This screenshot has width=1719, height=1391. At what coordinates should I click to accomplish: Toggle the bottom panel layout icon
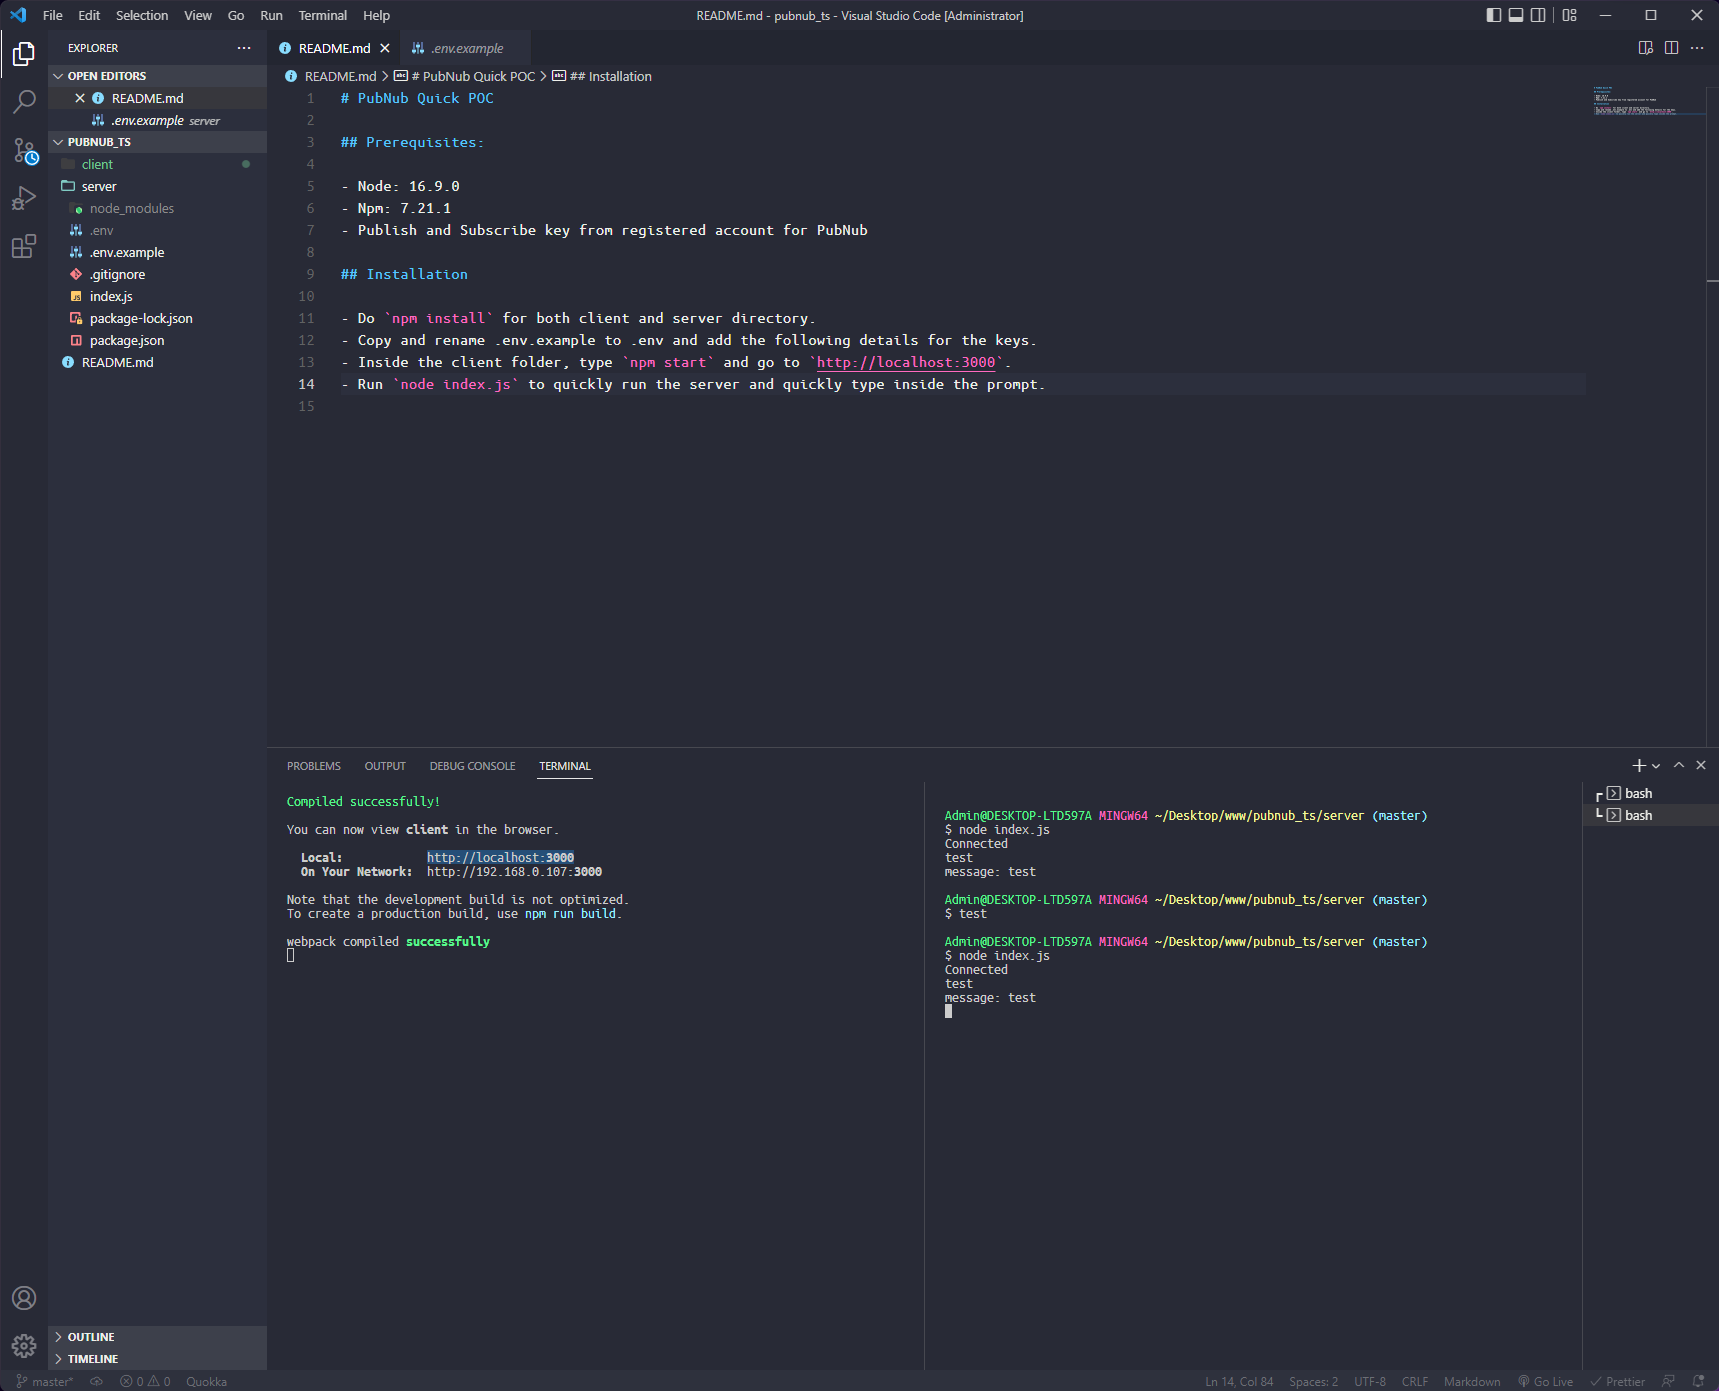[1516, 15]
